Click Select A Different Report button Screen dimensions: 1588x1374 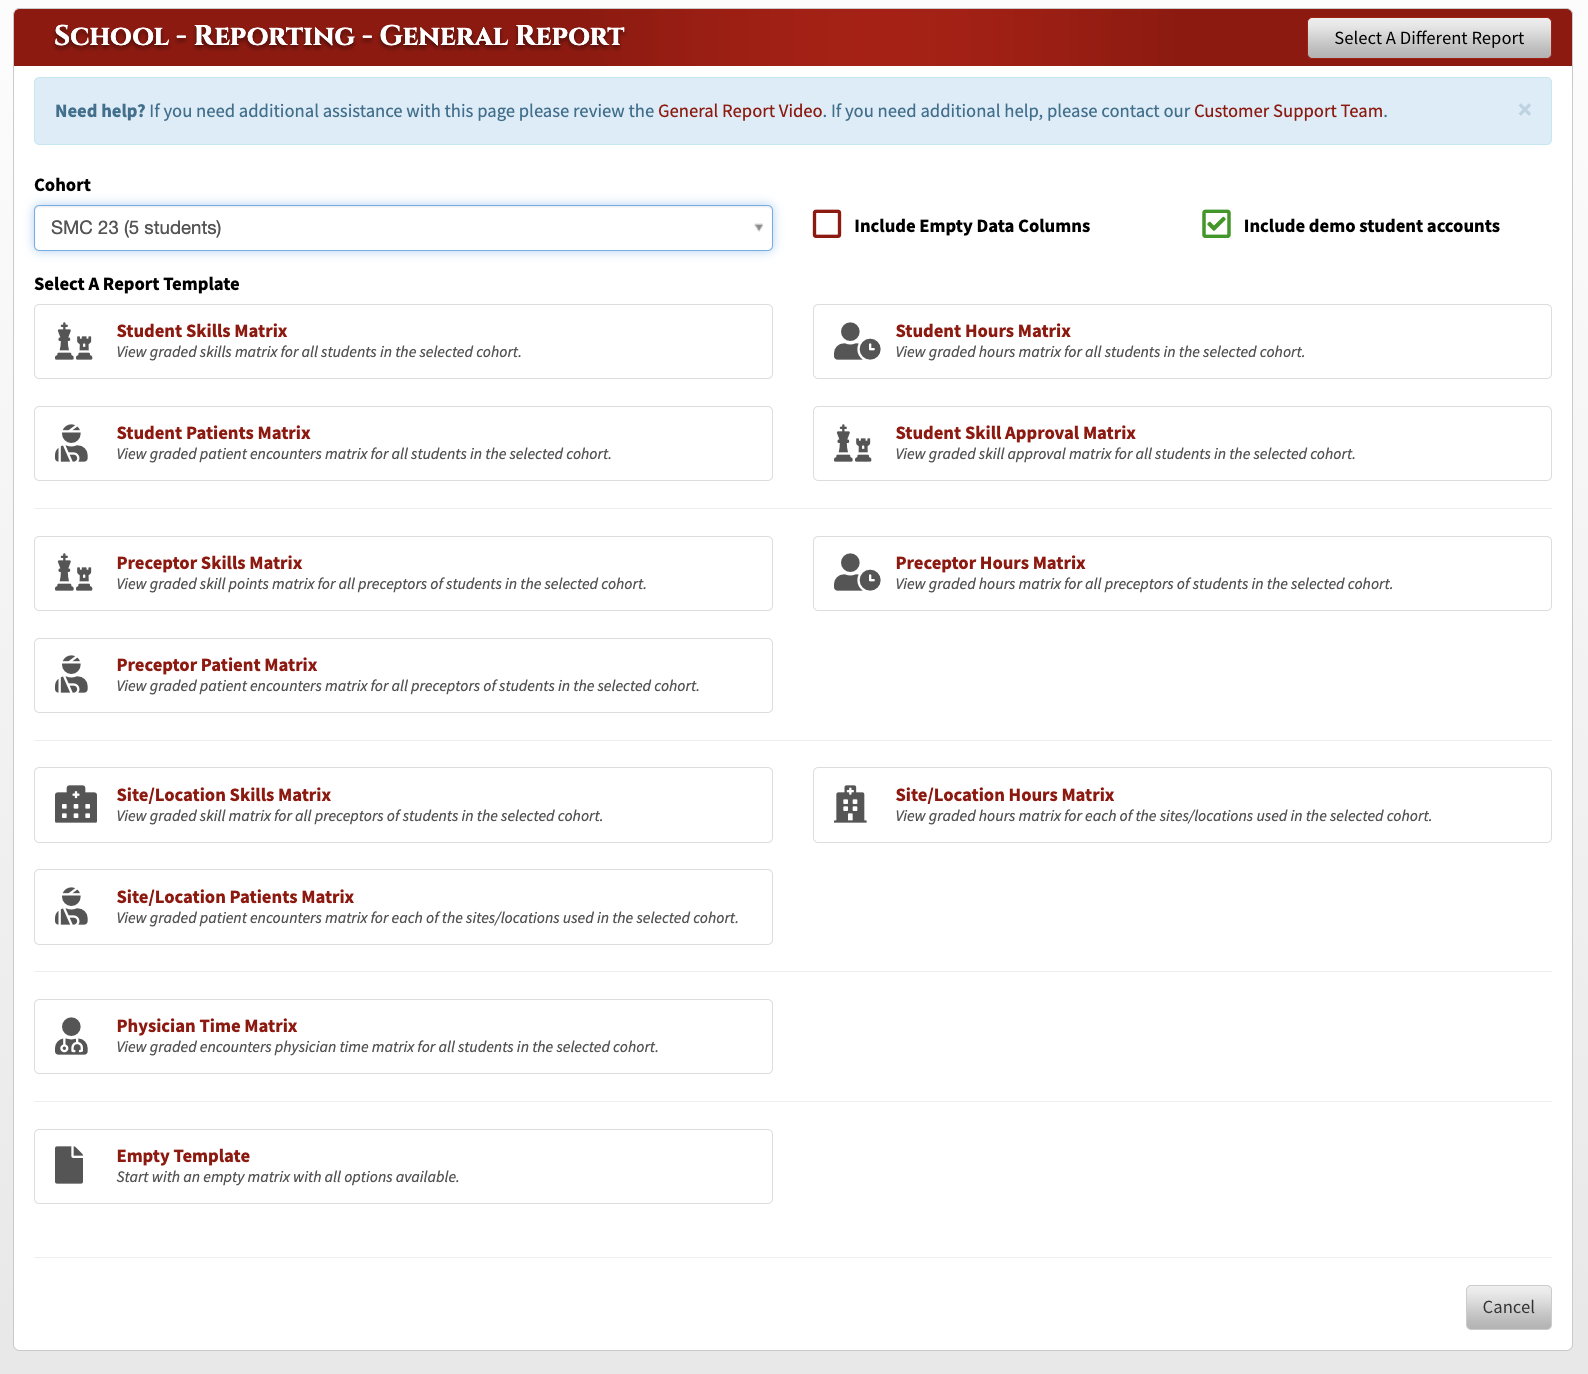click(1429, 38)
